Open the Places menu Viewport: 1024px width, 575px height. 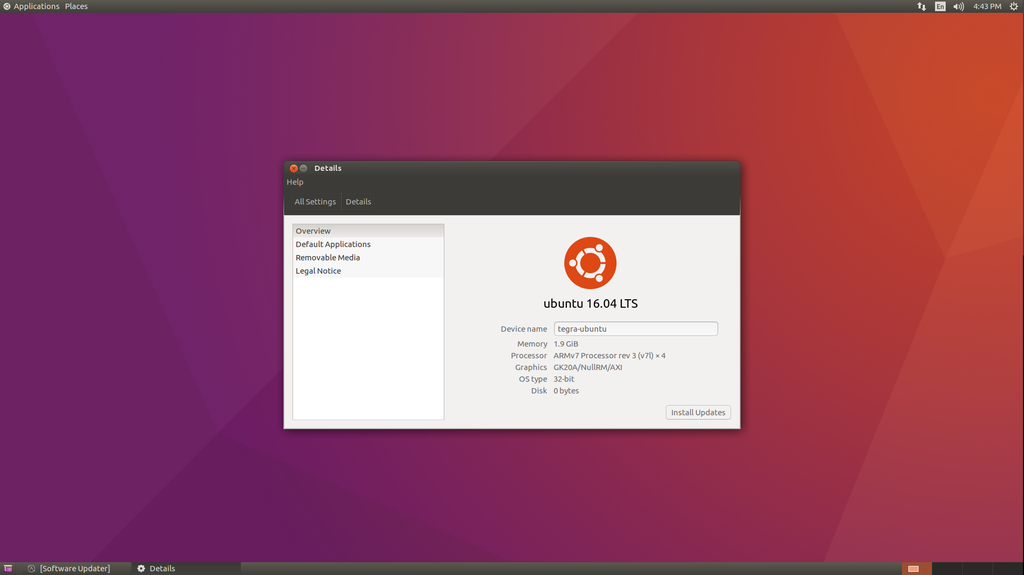pos(76,7)
